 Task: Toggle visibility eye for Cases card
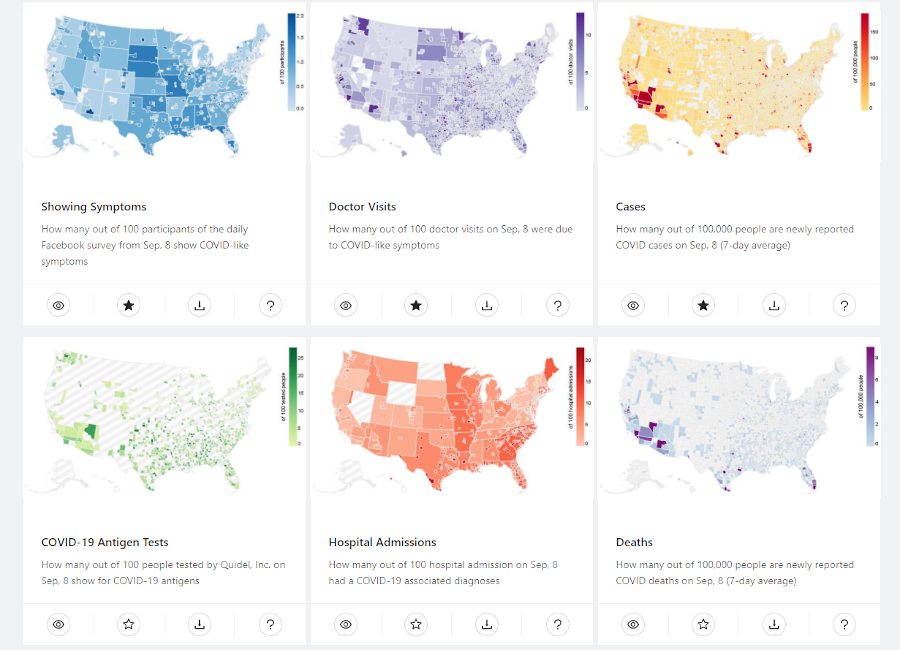tap(633, 305)
